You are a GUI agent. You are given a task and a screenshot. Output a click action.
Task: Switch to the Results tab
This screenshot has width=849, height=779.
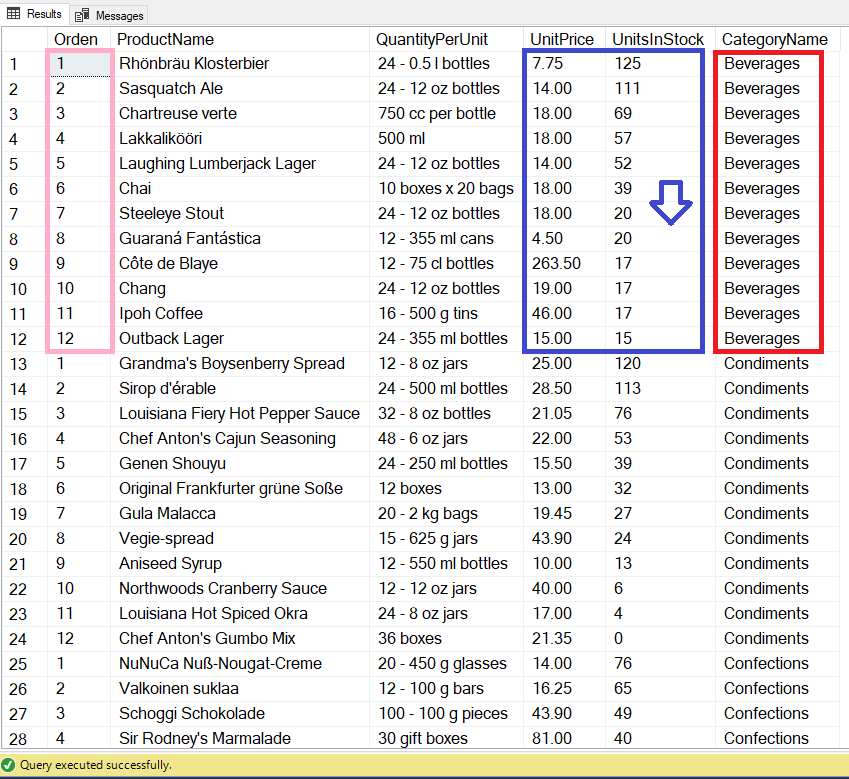click(x=34, y=14)
